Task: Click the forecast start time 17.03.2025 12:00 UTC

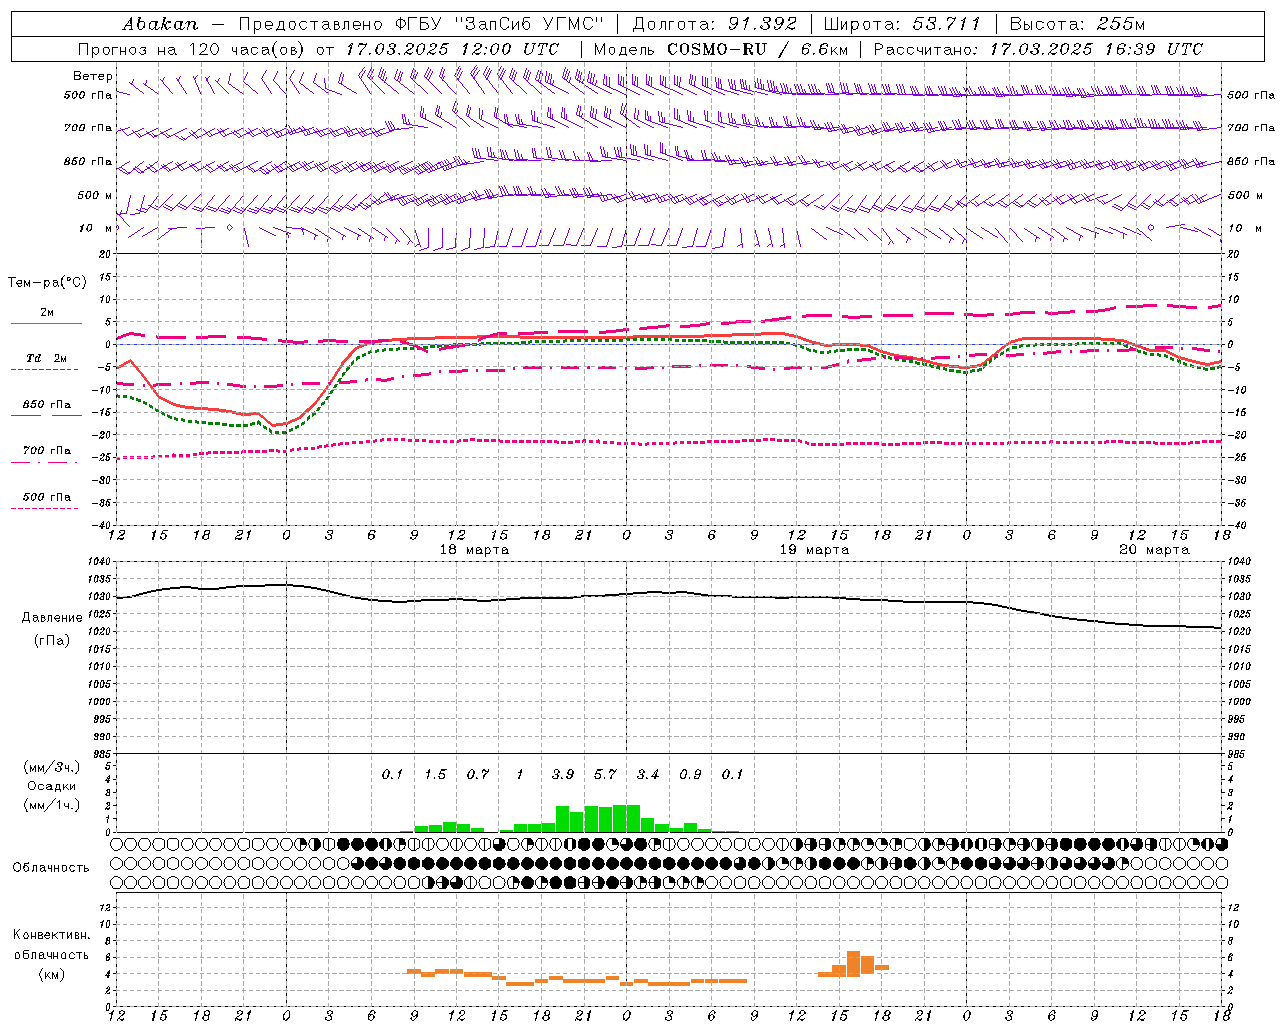Action: (452, 49)
